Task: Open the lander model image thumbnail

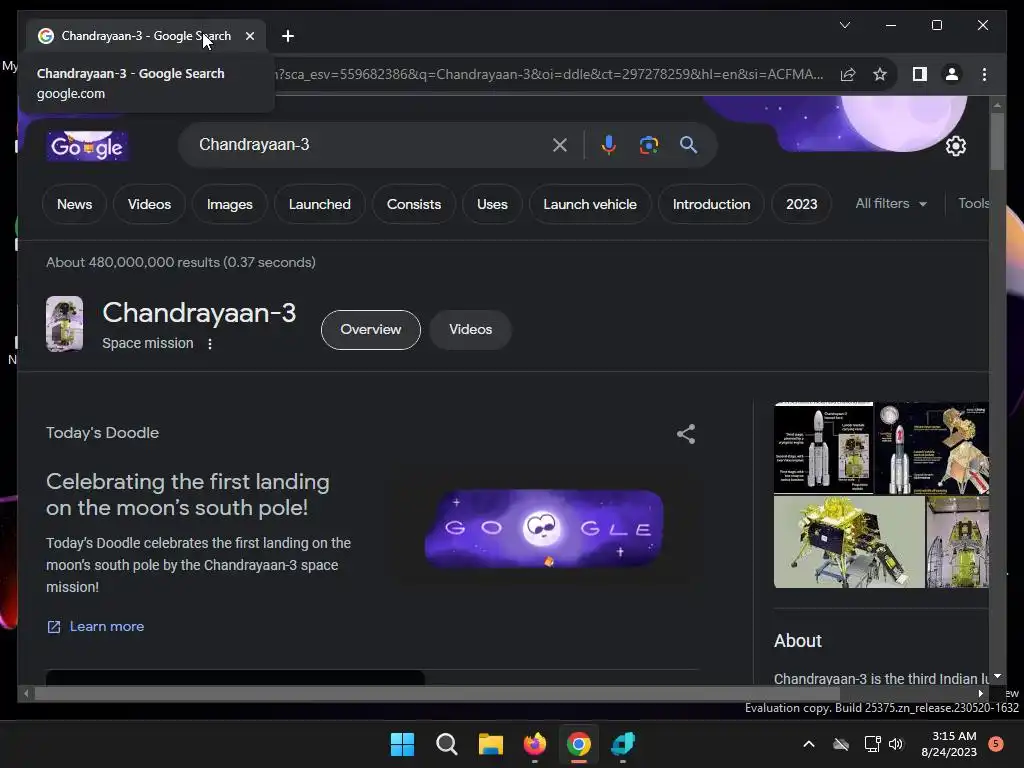Action: 849,542
